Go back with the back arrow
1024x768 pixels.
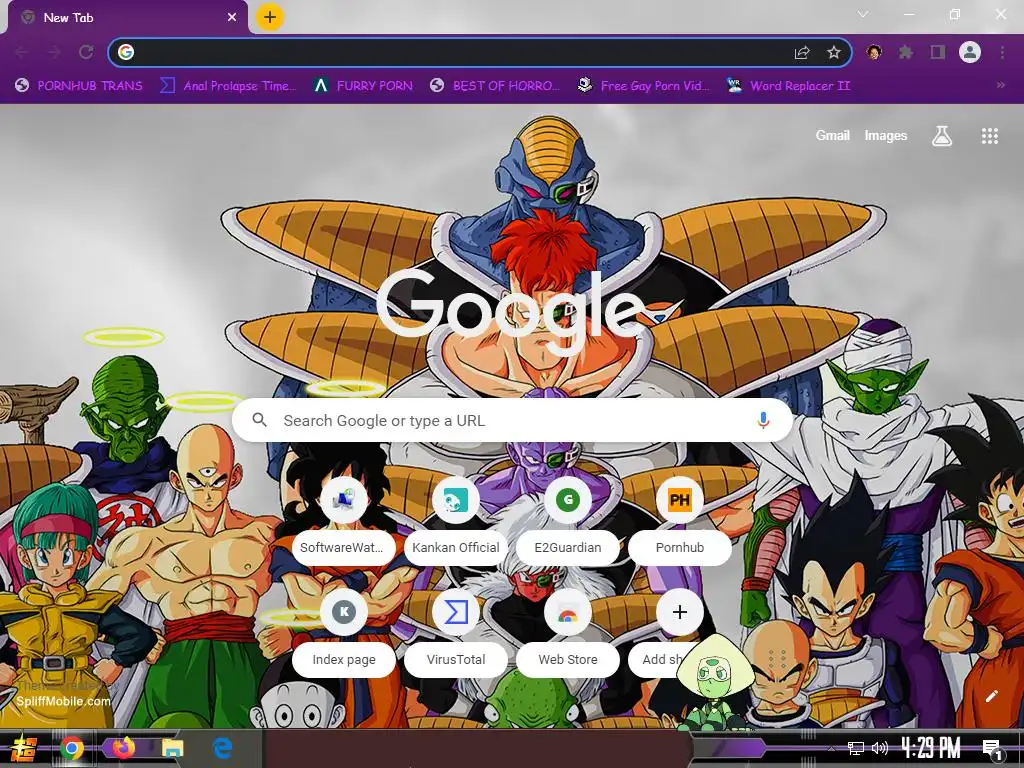click(x=22, y=52)
